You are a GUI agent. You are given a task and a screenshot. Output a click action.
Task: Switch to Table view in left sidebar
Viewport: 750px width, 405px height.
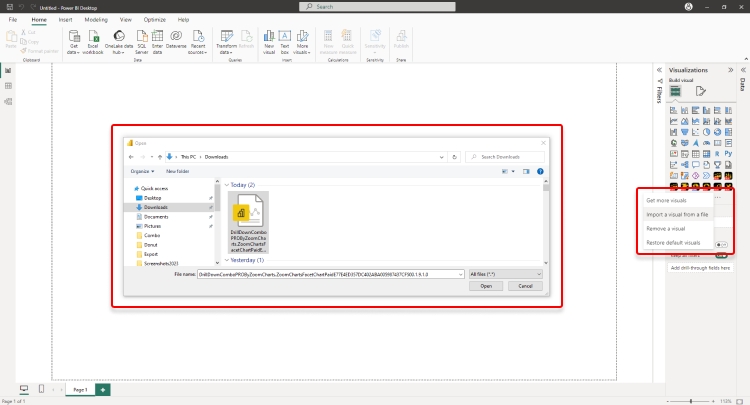point(8,86)
